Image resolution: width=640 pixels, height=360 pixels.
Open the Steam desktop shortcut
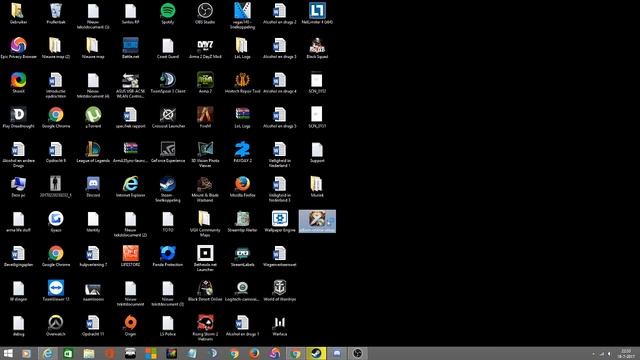(168, 184)
